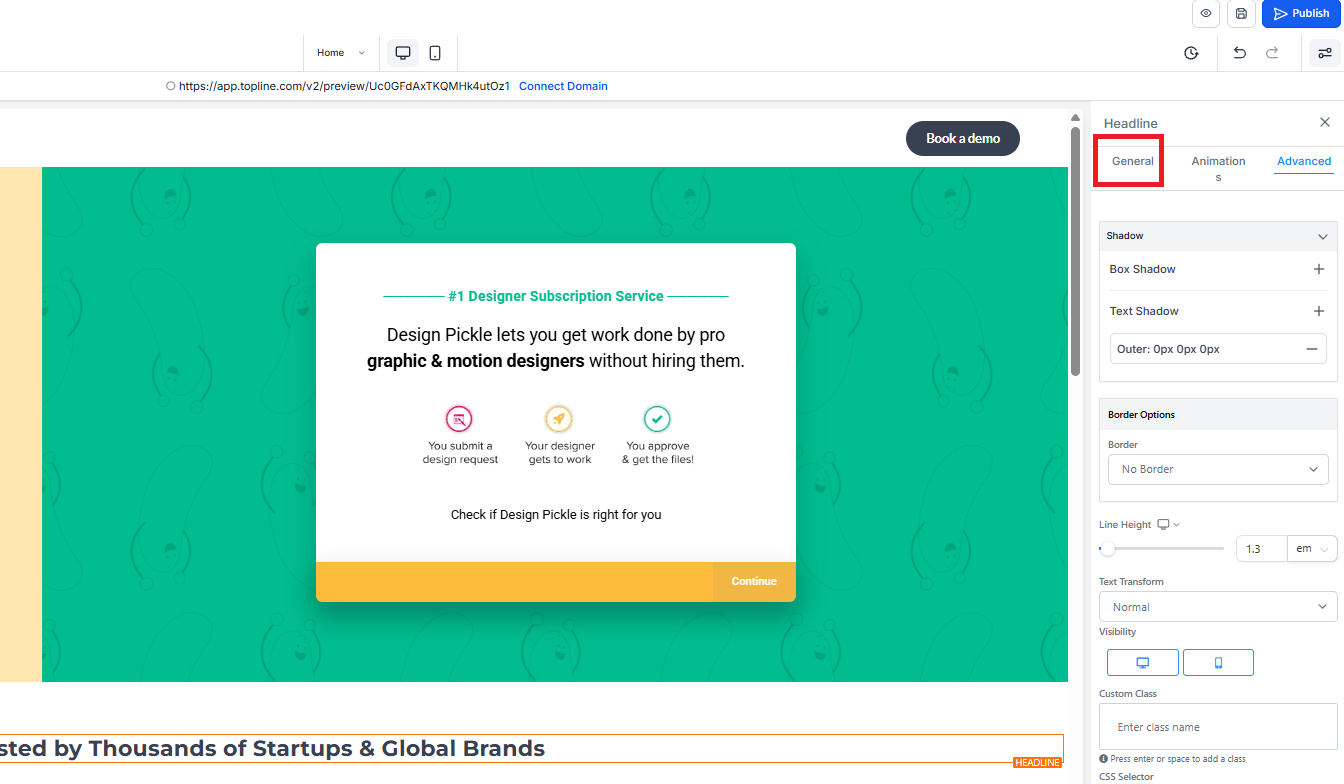Click the Continue button
Screen dimensions: 1344x784
pos(754,581)
